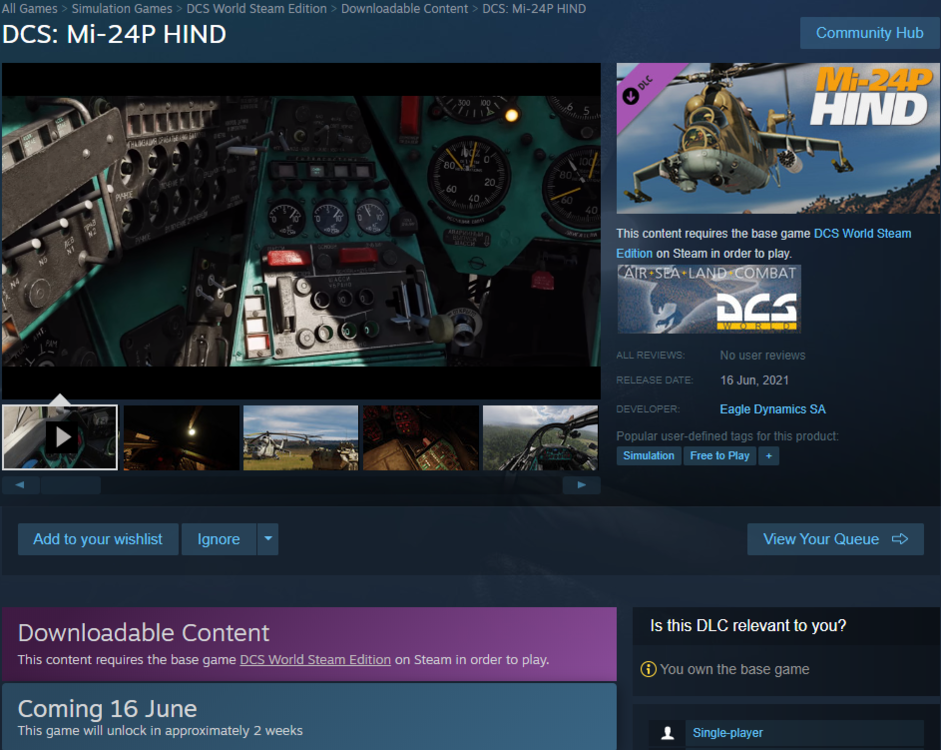Click the Ignore button
The image size is (941, 750).
point(218,539)
